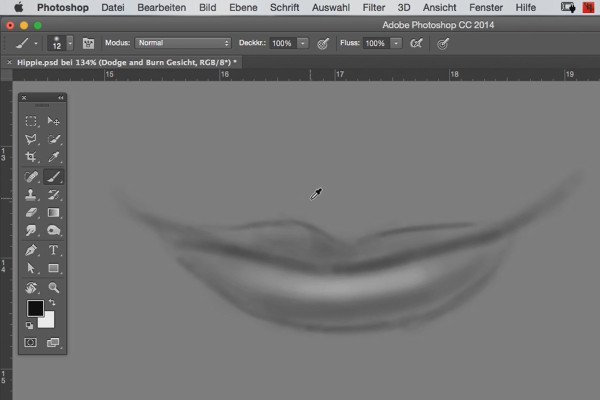Open the Ebene menu
The width and height of the screenshot is (600, 400).
click(x=243, y=7)
